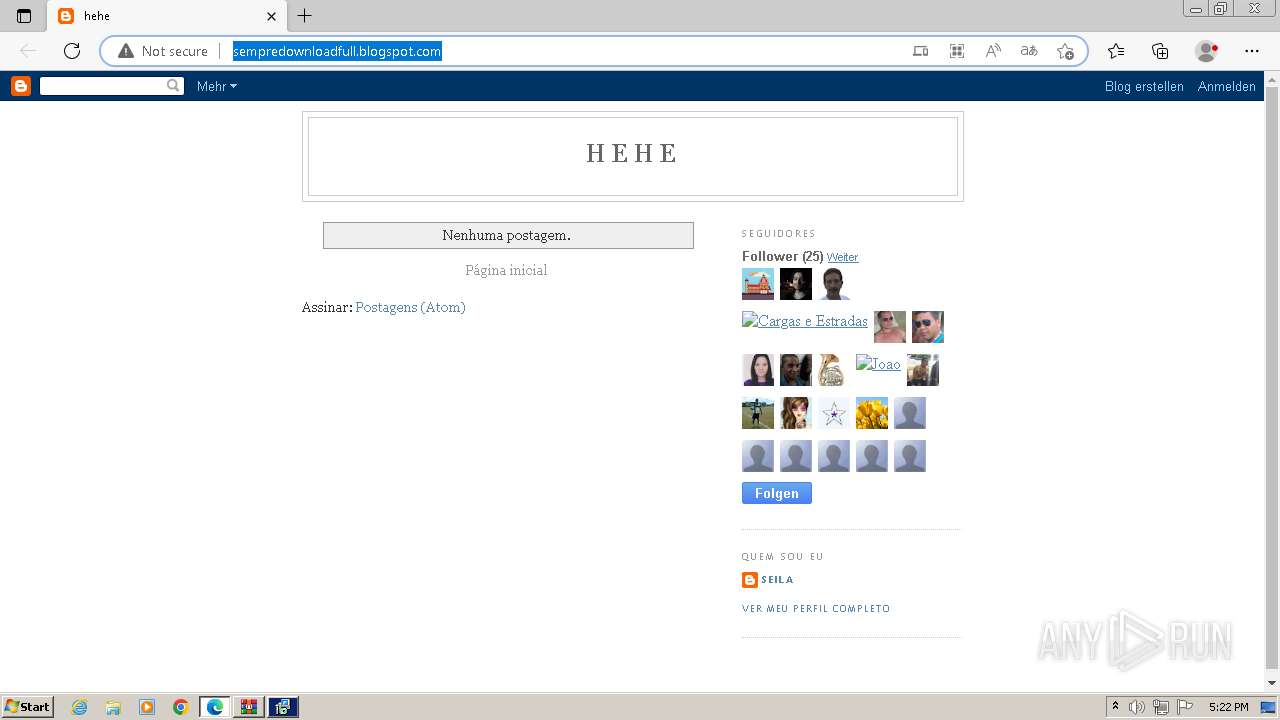Select the hehe browser tab
The width and height of the screenshot is (1280, 720).
point(167,16)
